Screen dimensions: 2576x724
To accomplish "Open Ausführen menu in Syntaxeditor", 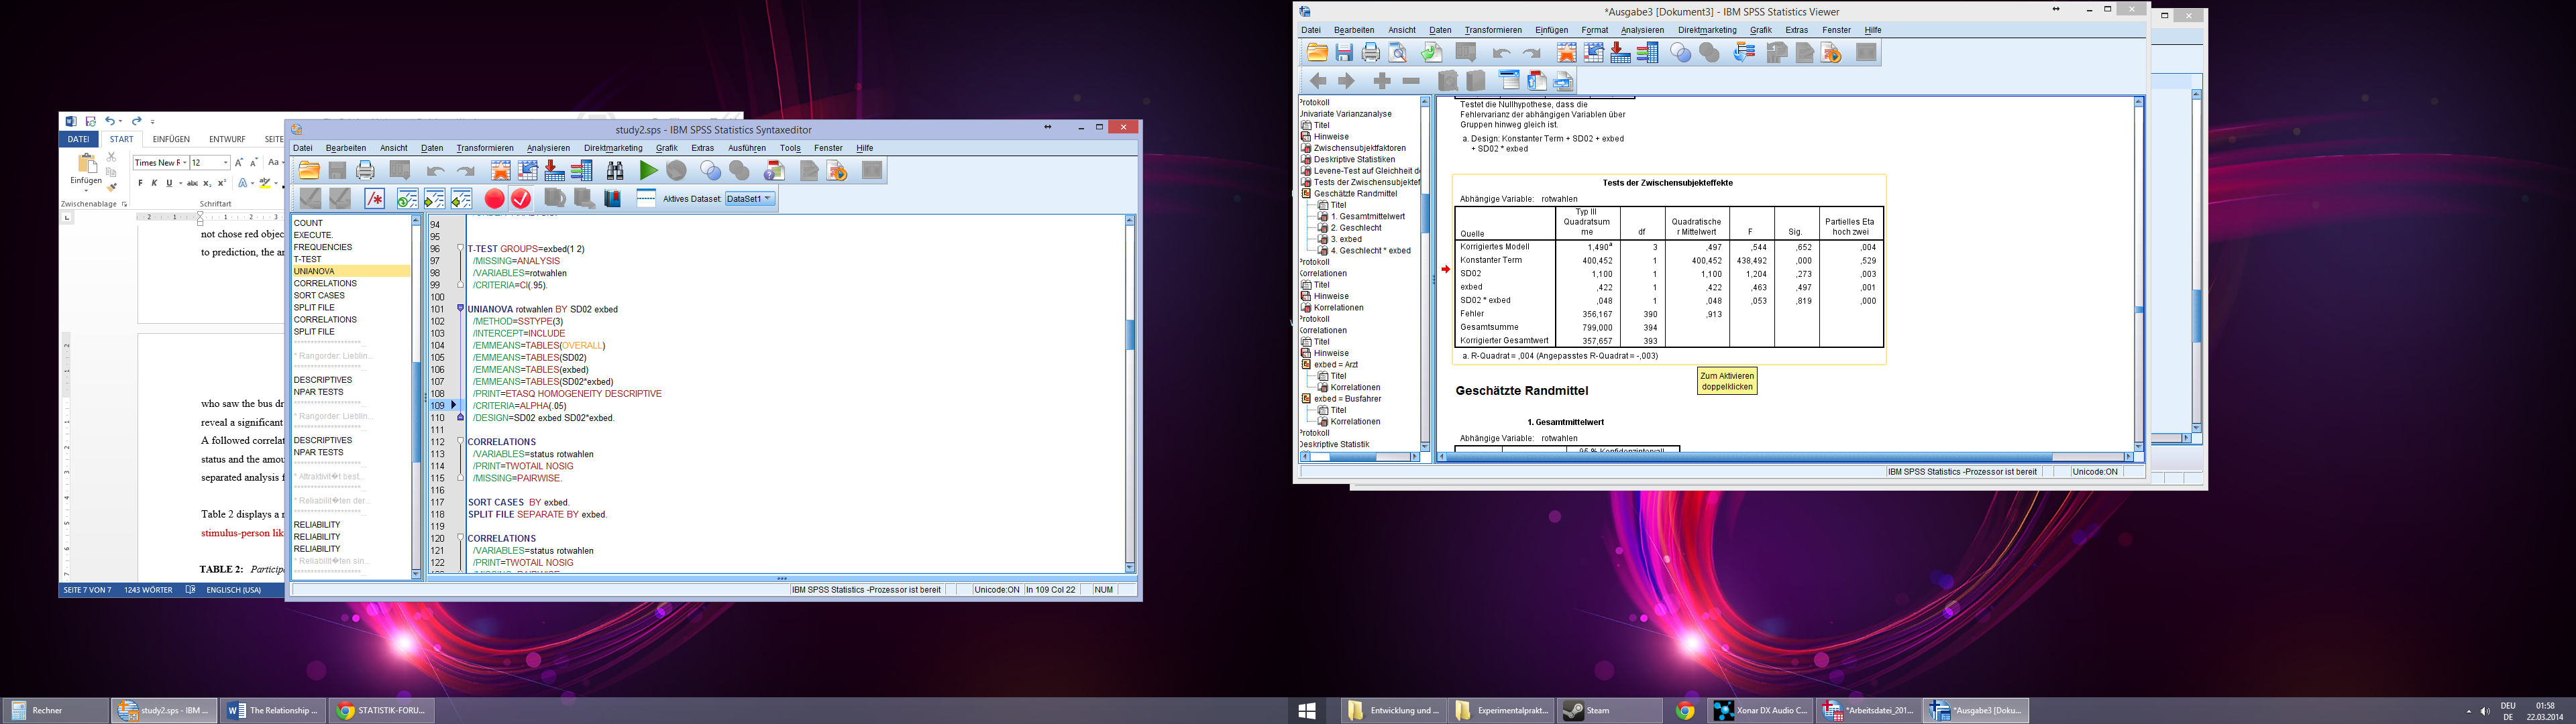I will tap(747, 148).
